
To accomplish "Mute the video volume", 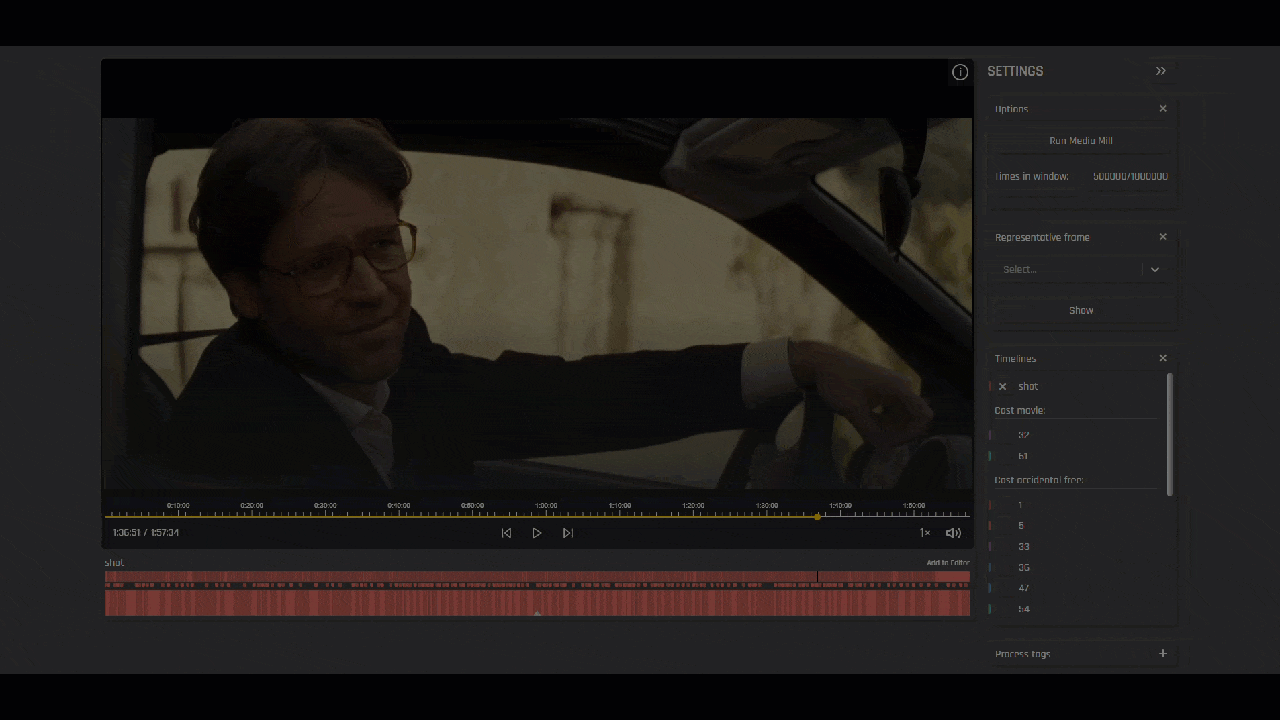I will 953,533.
